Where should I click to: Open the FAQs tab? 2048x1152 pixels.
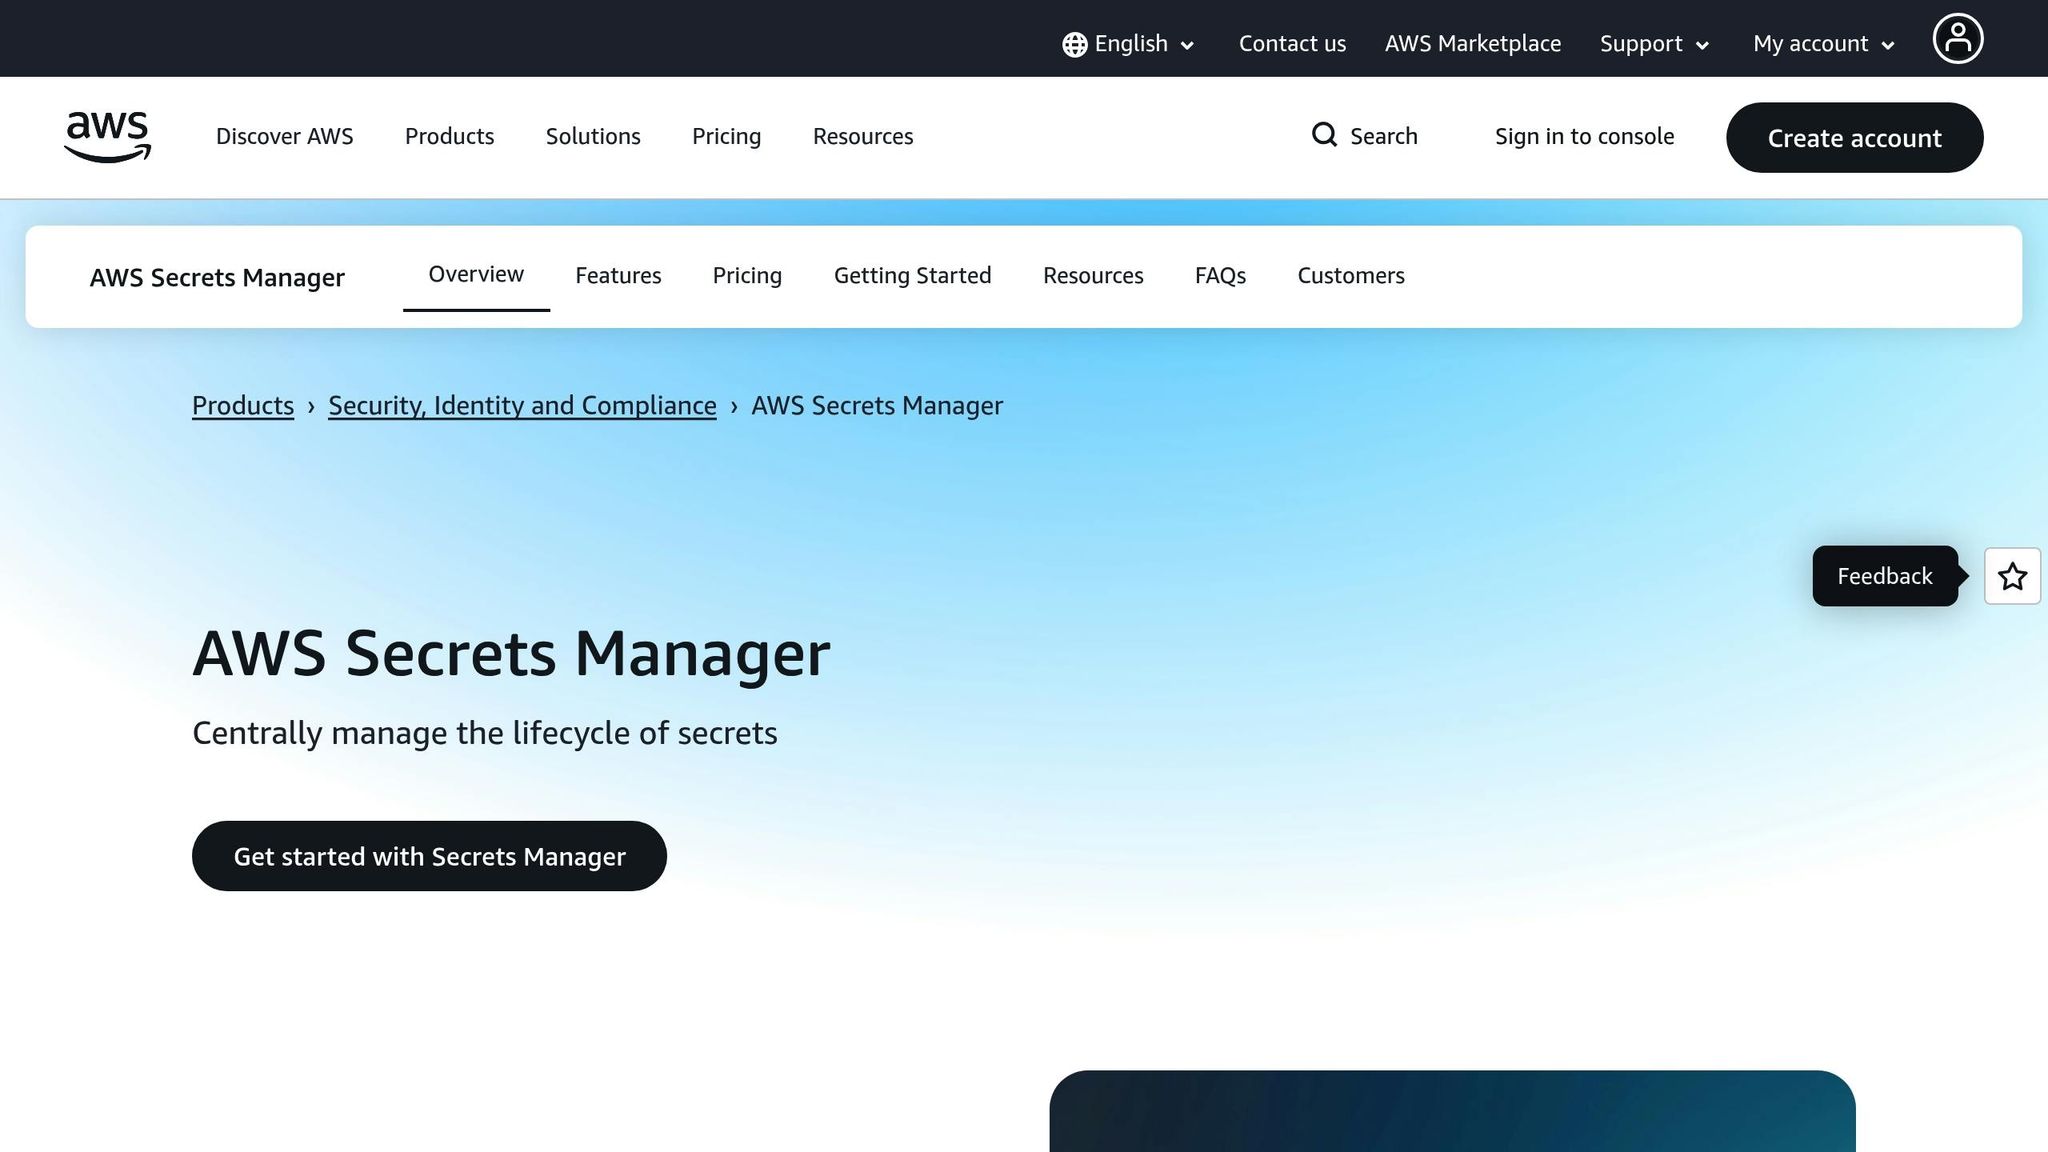[x=1220, y=275]
